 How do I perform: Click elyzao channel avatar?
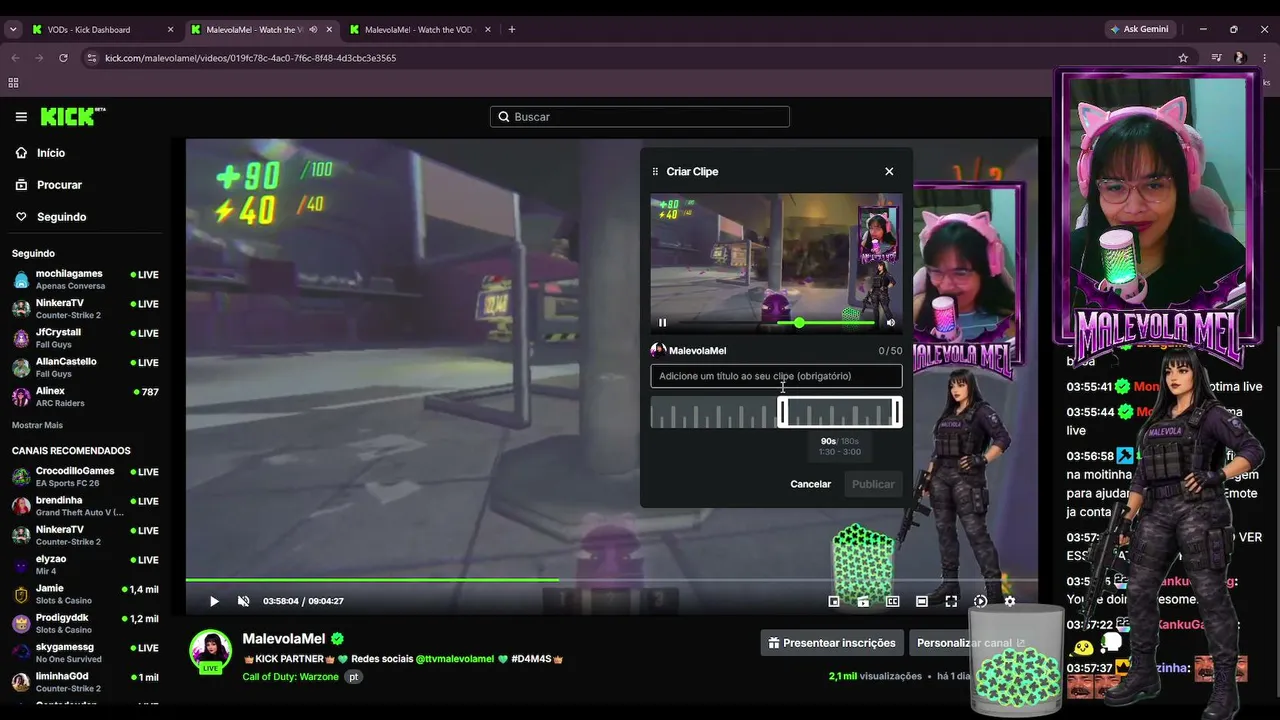(21, 565)
